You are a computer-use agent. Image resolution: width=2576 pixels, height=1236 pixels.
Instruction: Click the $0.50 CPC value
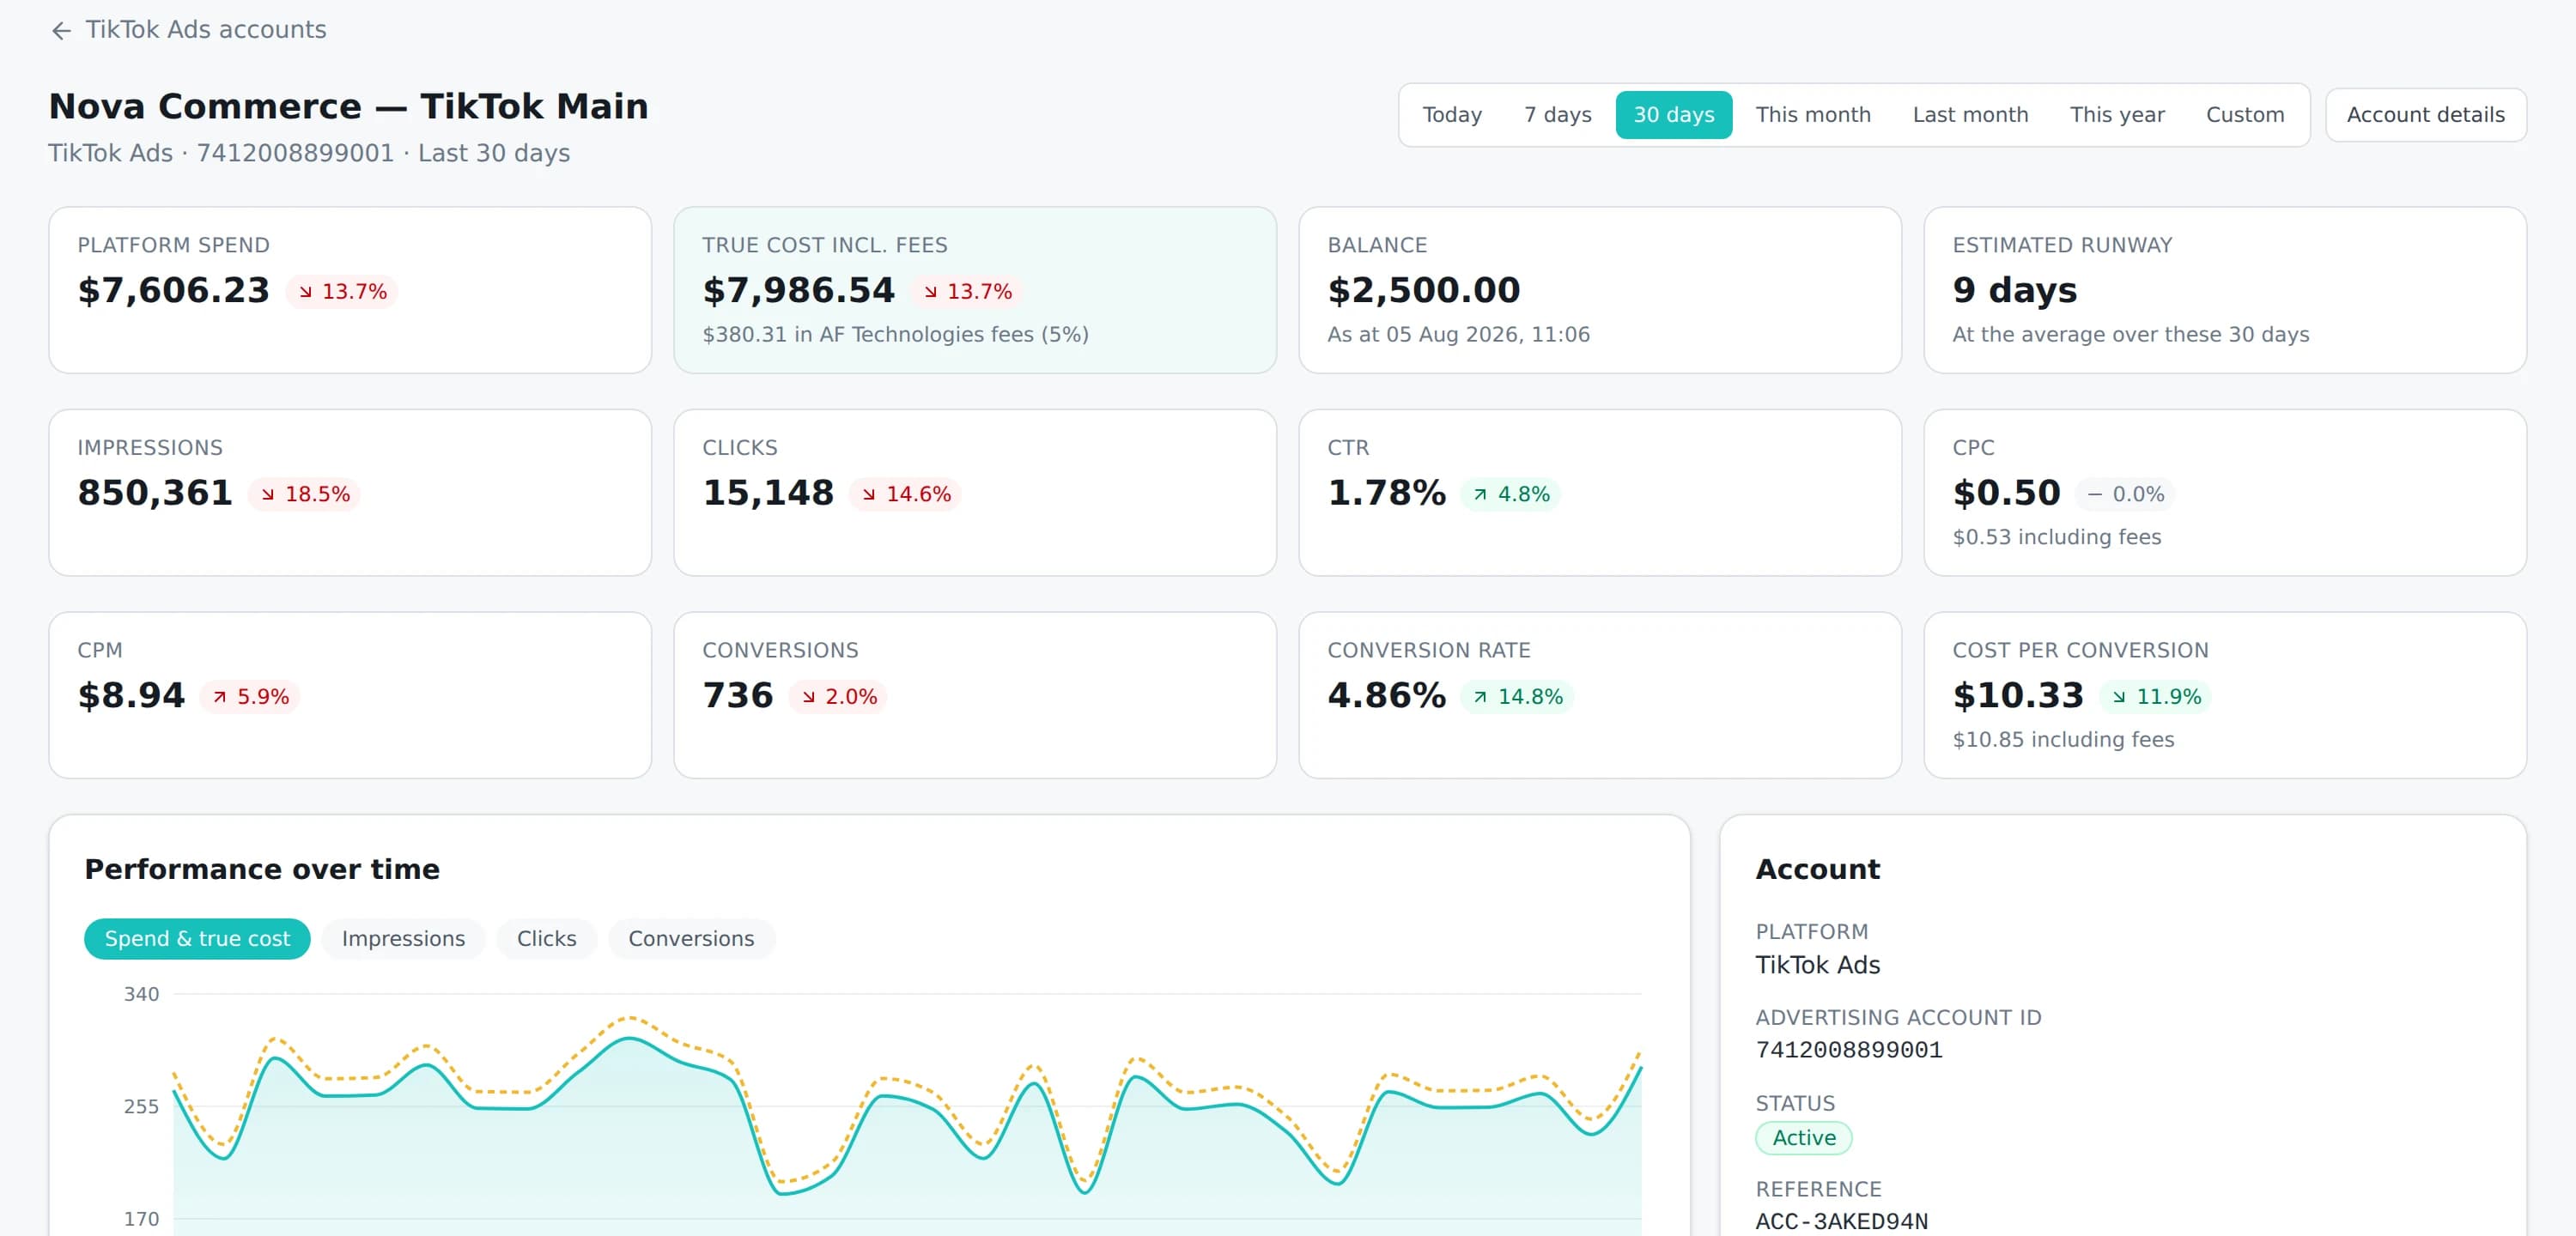click(2006, 493)
